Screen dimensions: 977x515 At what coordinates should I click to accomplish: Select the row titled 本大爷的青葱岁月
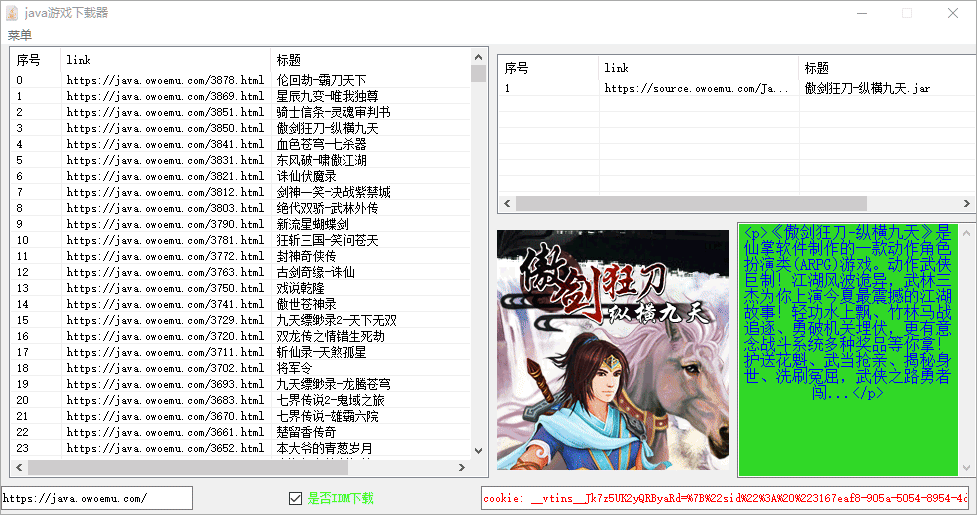coord(241,448)
